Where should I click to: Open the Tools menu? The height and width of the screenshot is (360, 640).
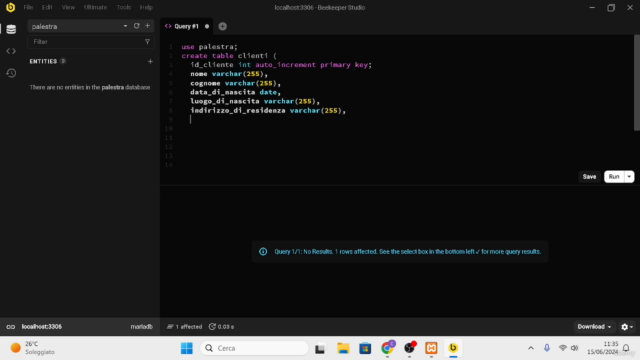124,7
